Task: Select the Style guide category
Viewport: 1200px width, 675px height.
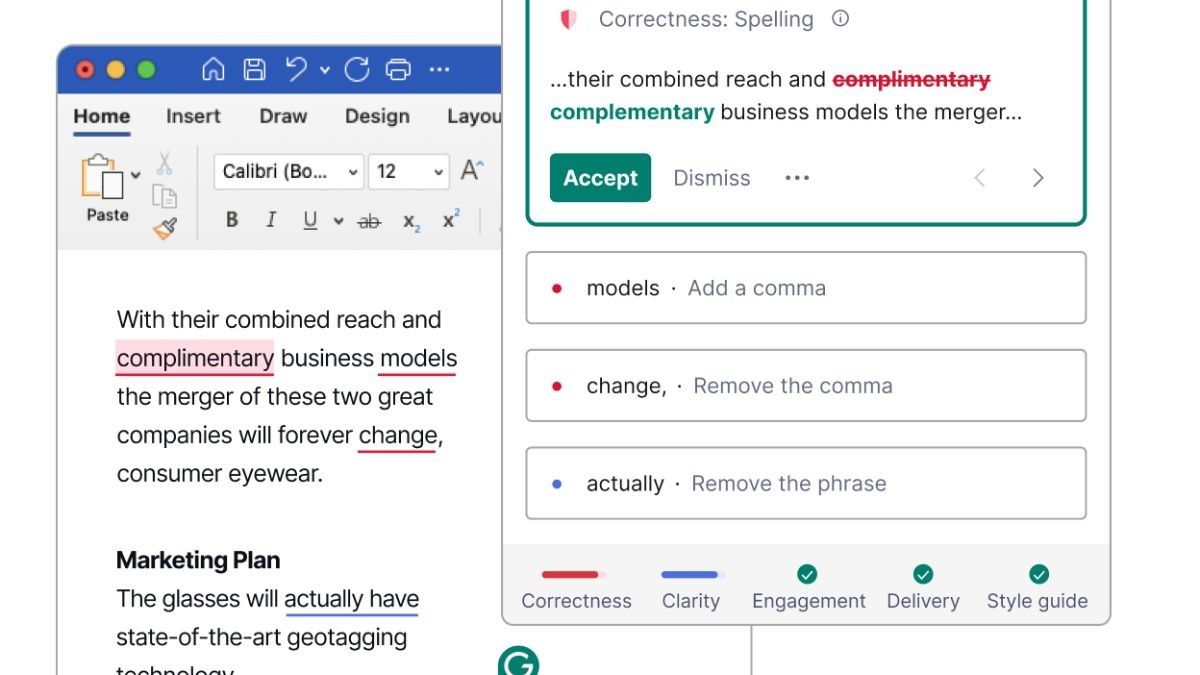Action: point(1038,590)
